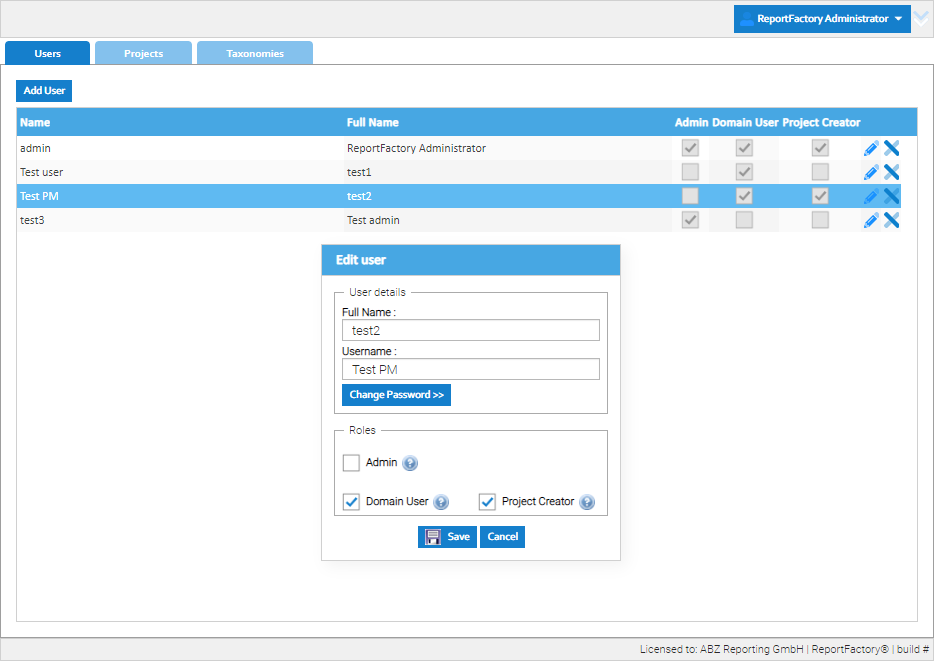Click into the Full Name text field
This screenshot has width=934, height=661.
click(x=470, y=331)
